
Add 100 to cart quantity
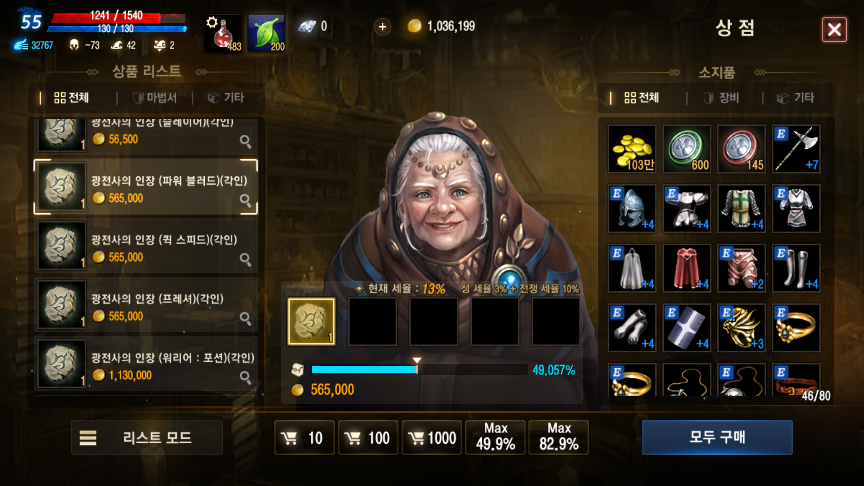[368, 438]
